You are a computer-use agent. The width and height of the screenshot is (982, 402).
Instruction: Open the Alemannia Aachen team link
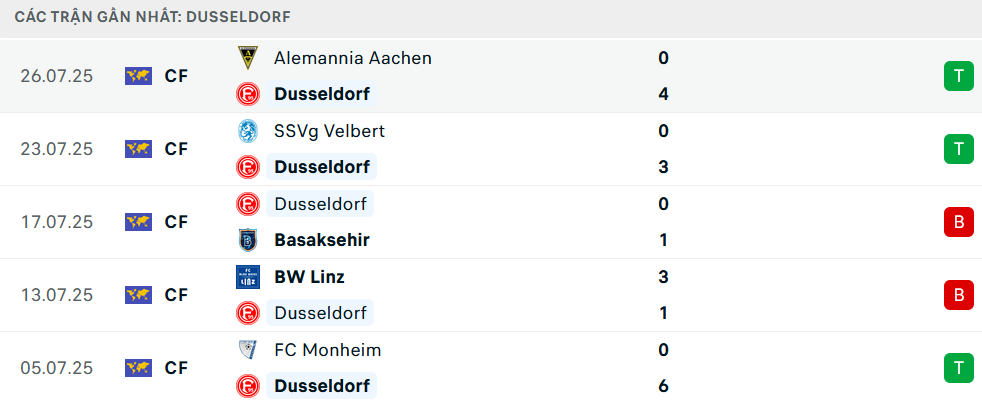click(353, 58)
